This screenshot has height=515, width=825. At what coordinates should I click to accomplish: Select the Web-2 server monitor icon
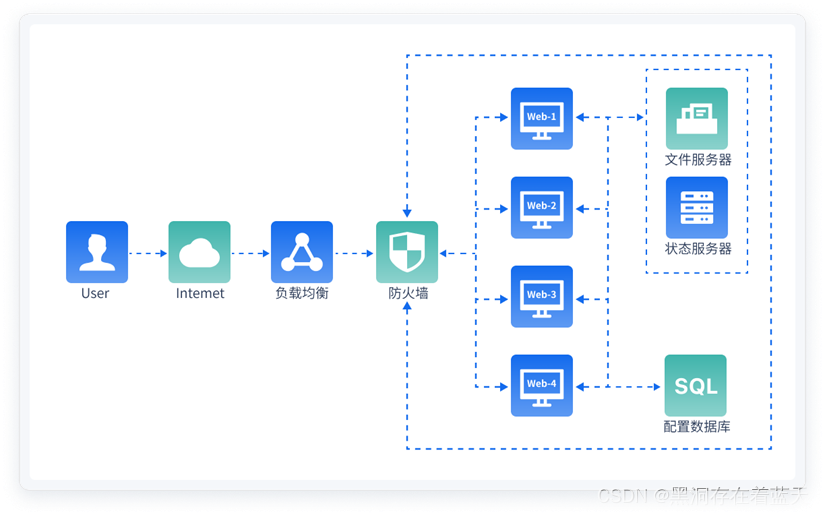tap(542, 207)
